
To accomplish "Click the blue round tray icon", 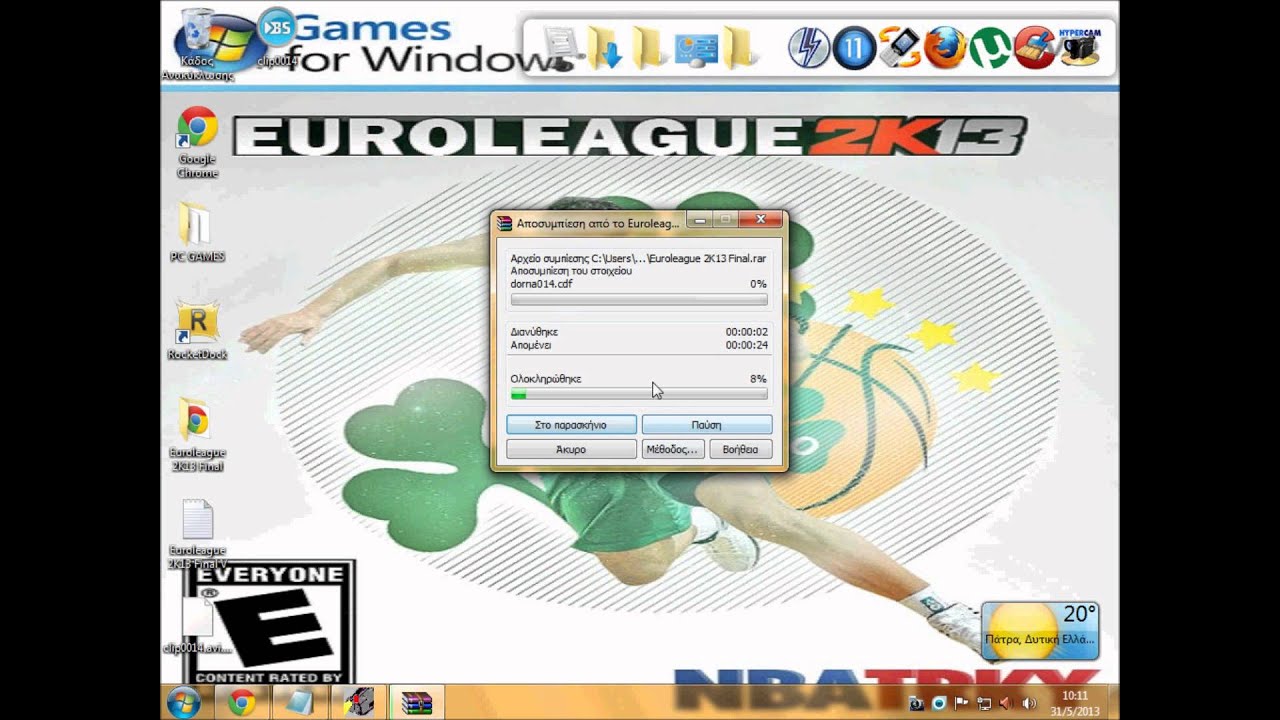I will point(940,704).
